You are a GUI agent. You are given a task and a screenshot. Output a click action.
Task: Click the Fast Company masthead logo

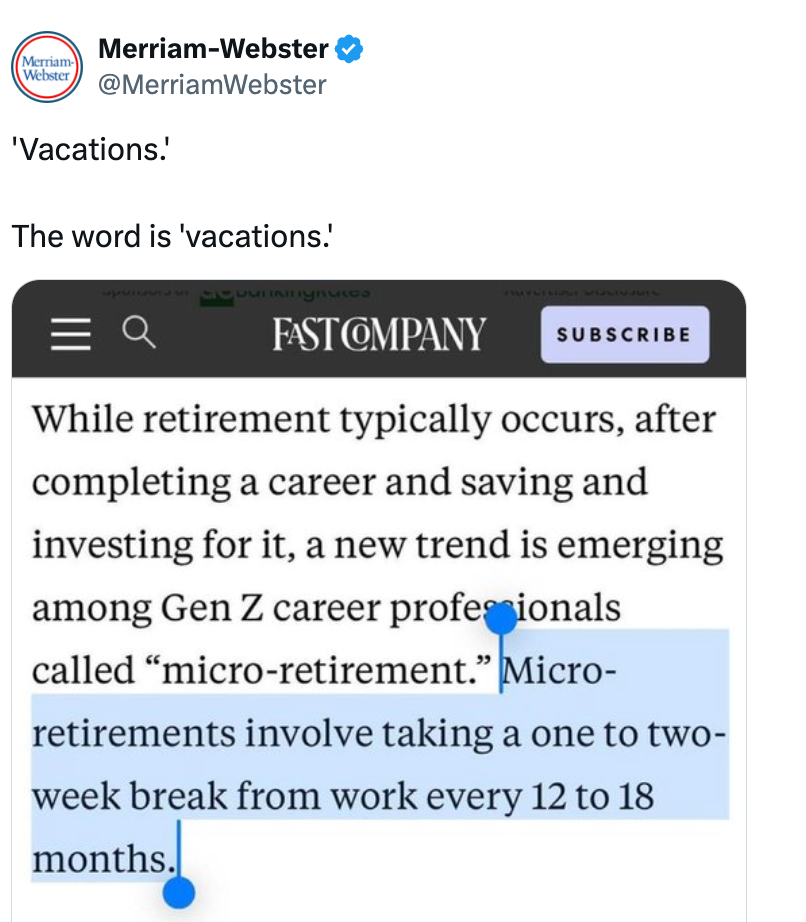[x=378, y=332]
